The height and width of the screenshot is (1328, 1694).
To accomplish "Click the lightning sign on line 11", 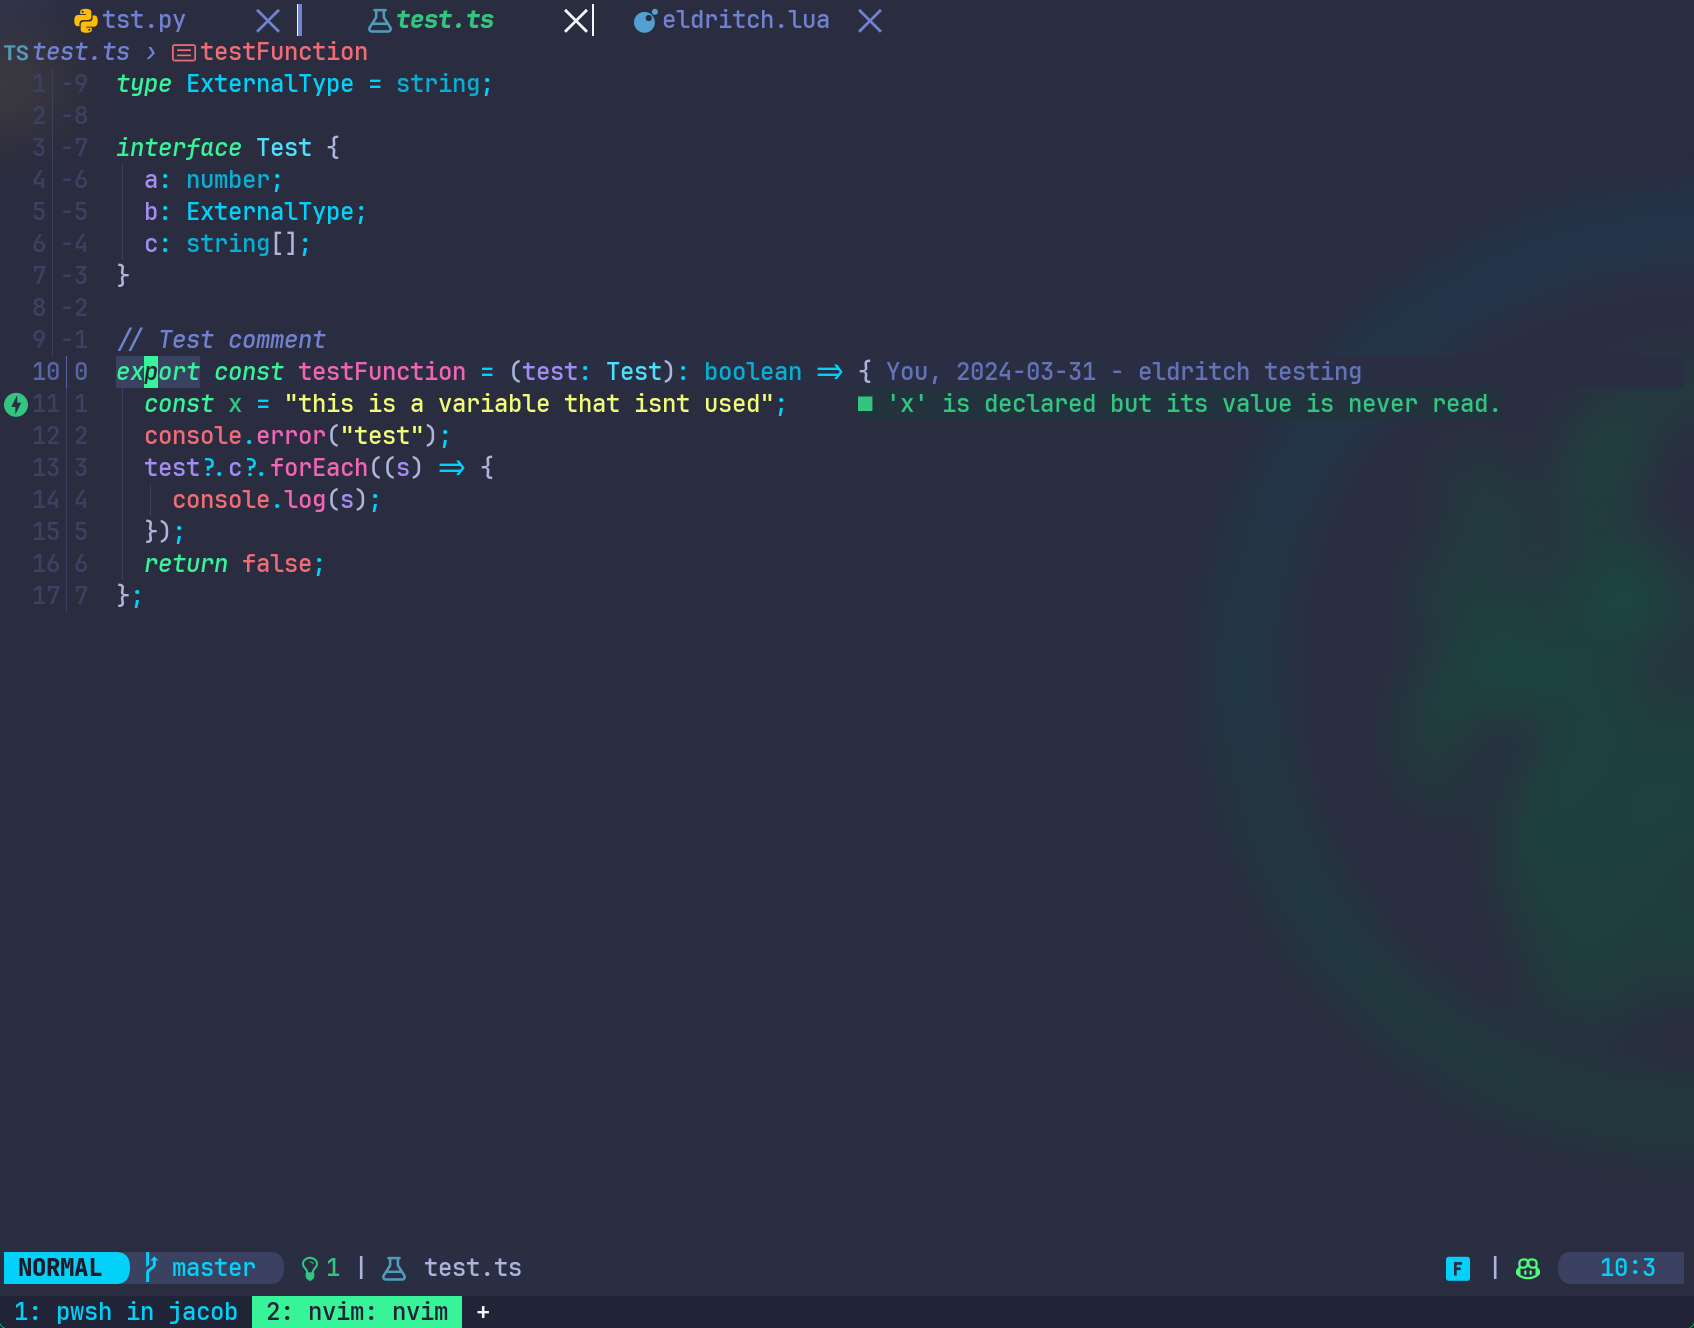I will tap(16, 405).
